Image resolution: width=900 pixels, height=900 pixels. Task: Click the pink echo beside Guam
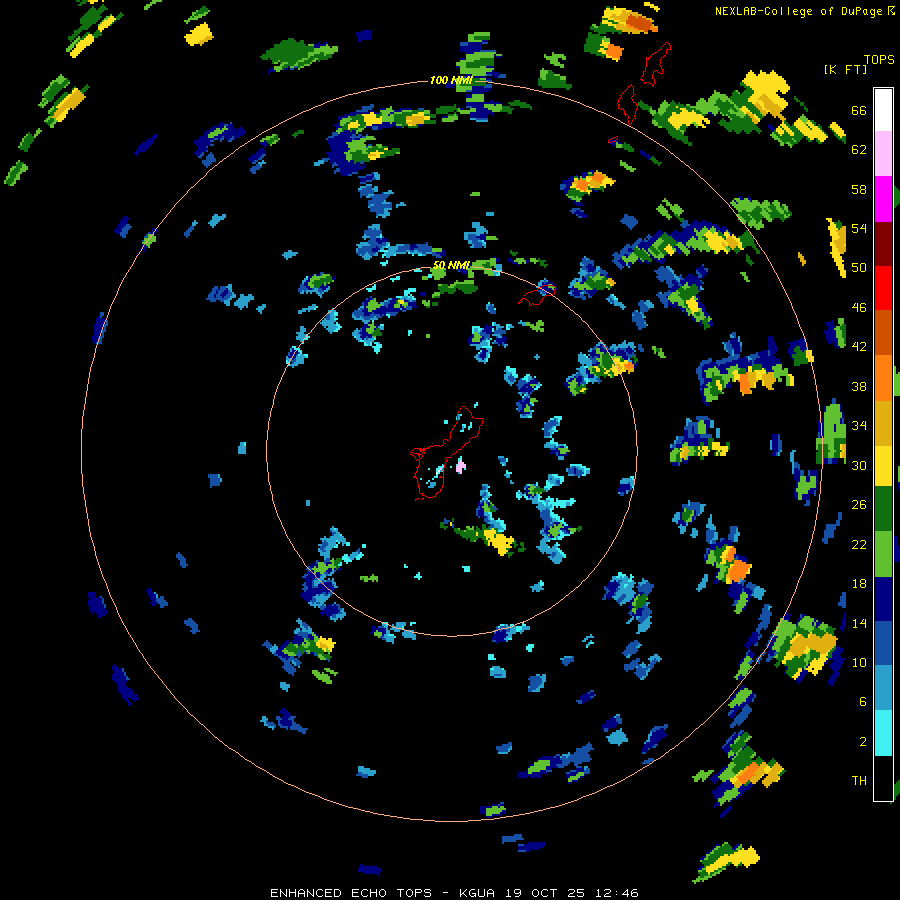[460, 466]
